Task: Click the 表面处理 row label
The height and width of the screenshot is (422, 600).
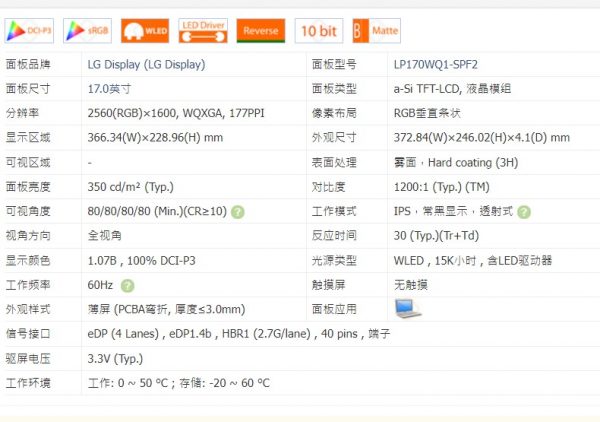Action: tap(334, 163)
